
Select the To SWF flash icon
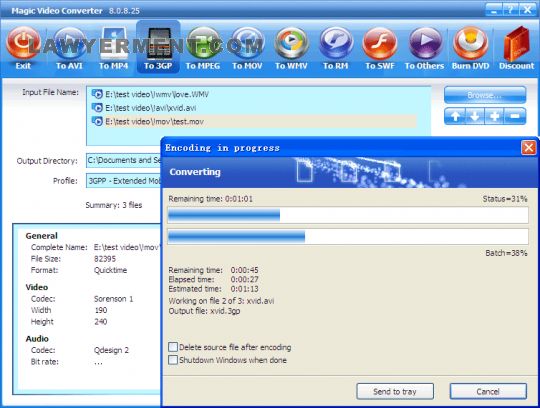(x=380, y=43)
